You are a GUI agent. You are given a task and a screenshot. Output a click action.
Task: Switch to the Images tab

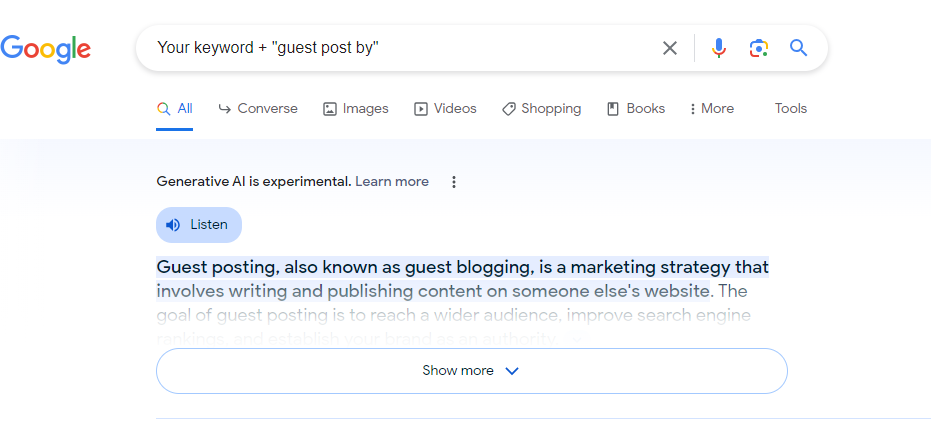coord(355,109)
